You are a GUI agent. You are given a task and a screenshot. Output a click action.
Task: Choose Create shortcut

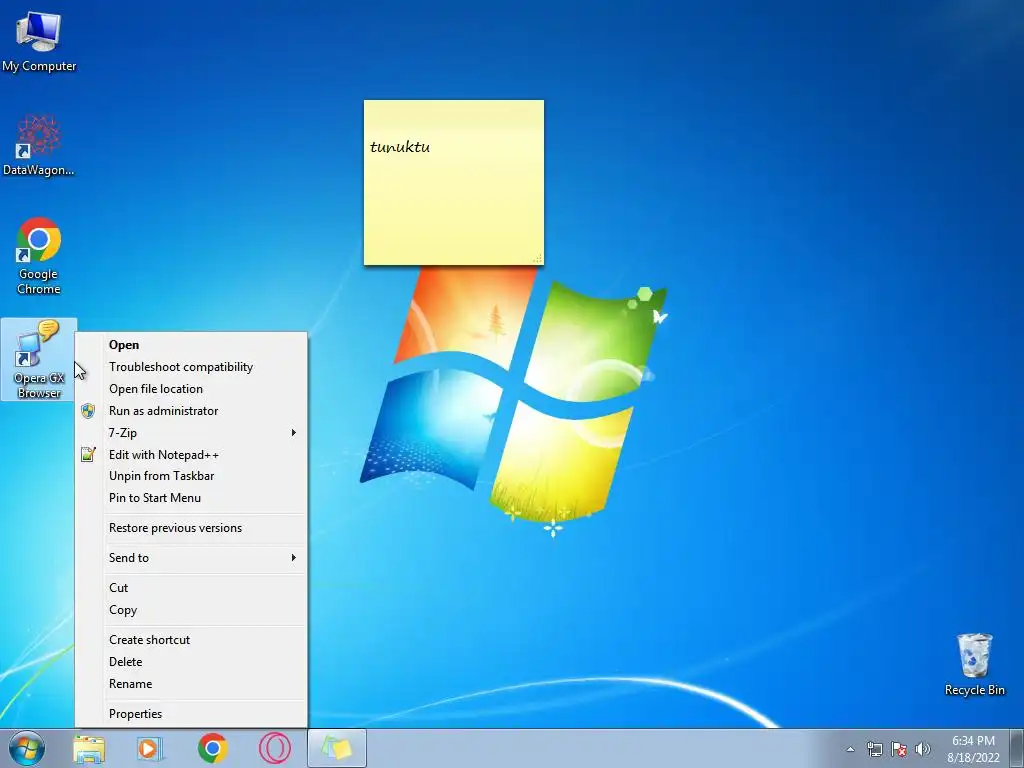pyautogui.click(x=191, y=640)
